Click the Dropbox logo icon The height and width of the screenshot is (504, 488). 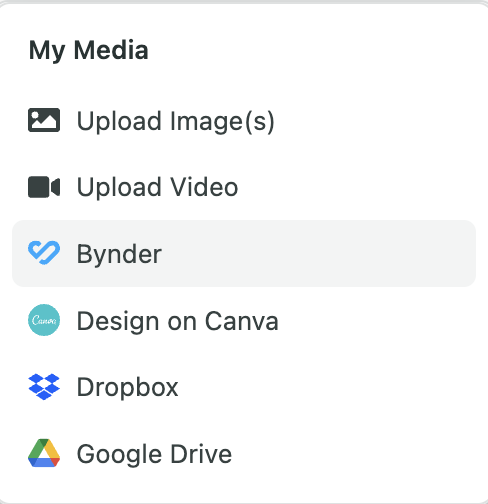point(44,387)
